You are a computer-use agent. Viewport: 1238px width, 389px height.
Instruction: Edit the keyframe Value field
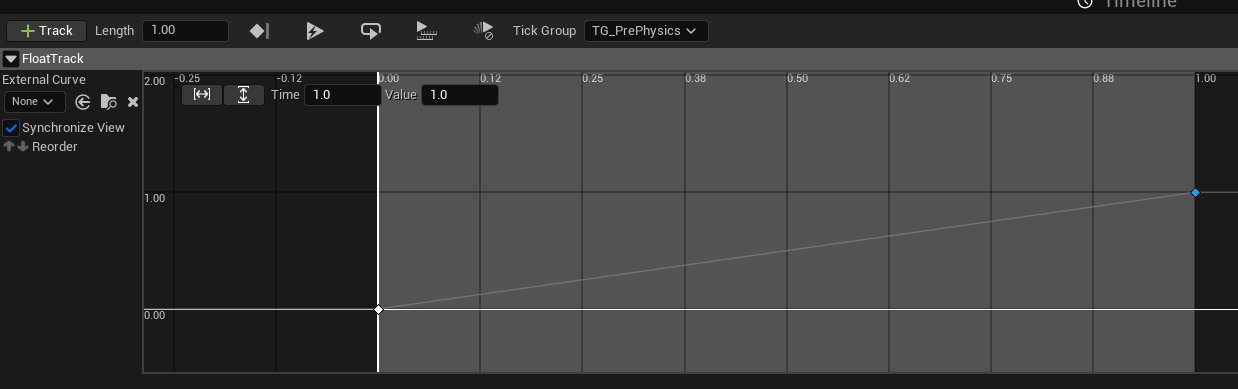pos(460,95)
